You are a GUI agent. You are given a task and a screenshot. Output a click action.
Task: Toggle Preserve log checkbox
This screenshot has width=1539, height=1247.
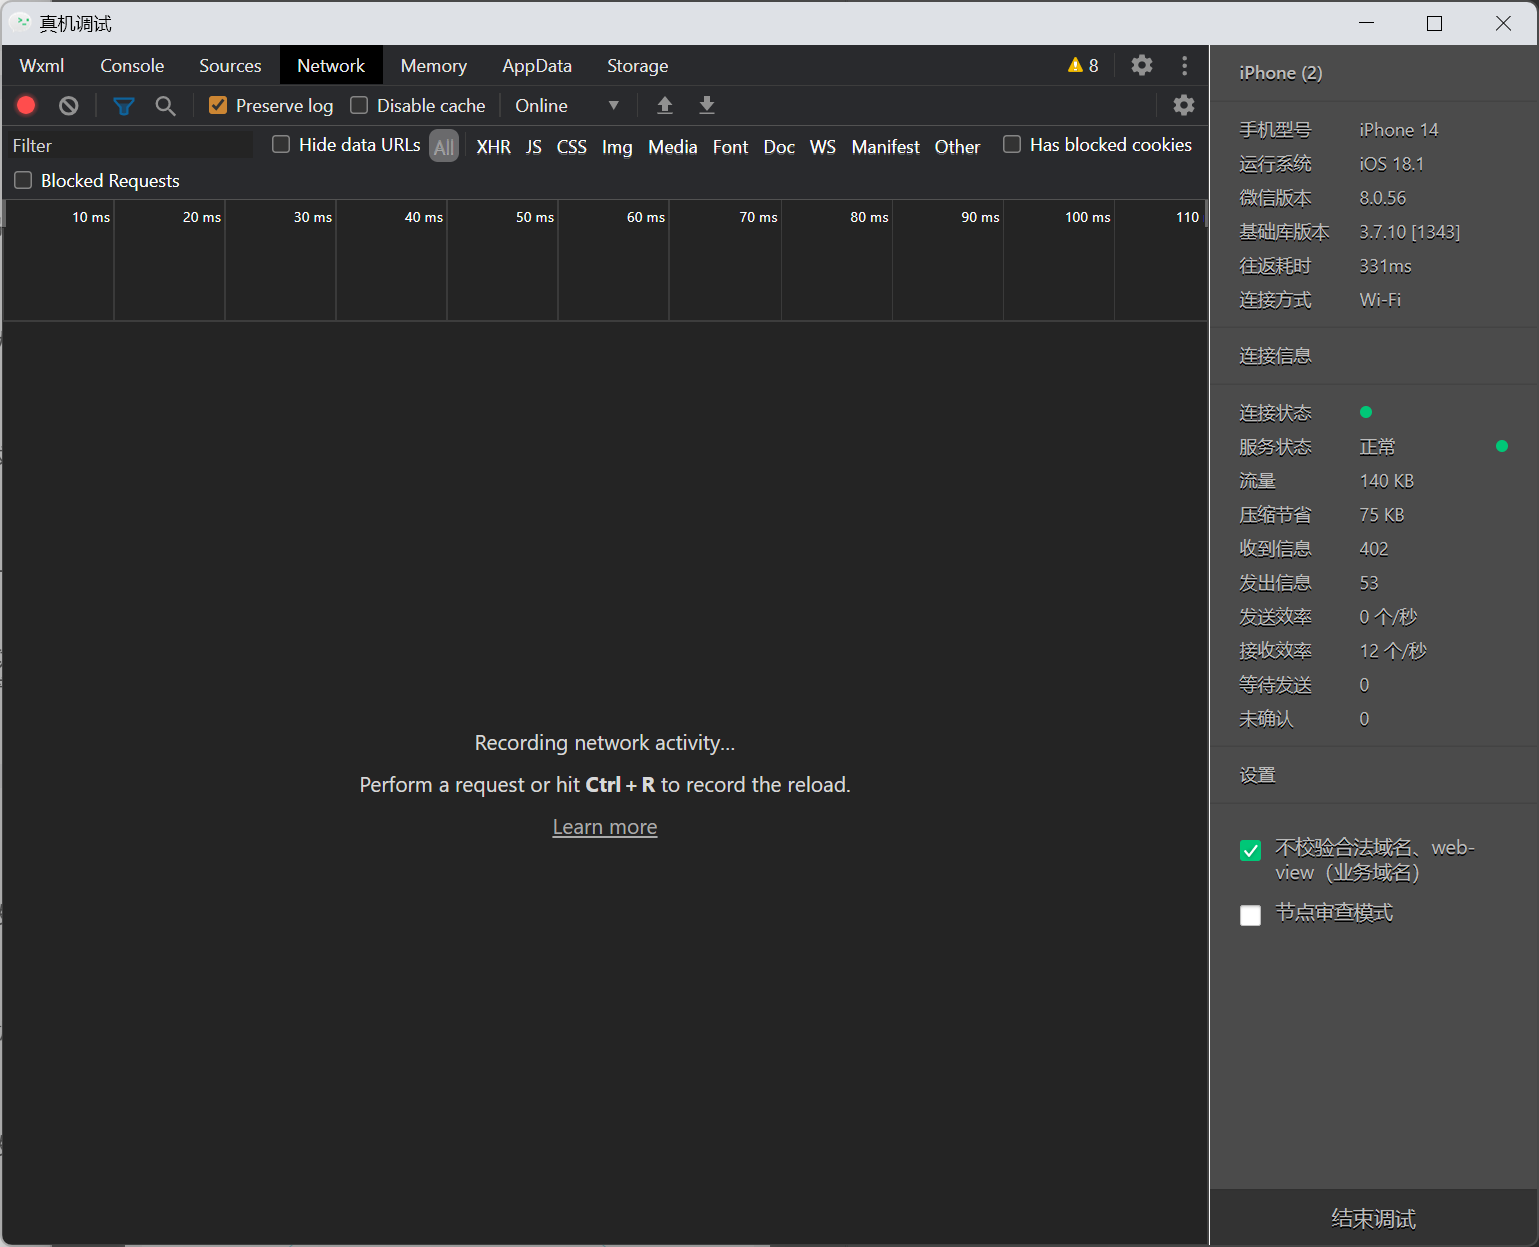coord(218,105)
